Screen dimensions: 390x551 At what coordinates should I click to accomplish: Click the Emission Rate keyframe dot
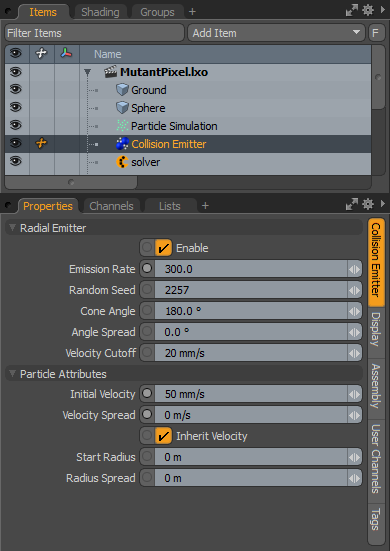[x=147, y=269]
